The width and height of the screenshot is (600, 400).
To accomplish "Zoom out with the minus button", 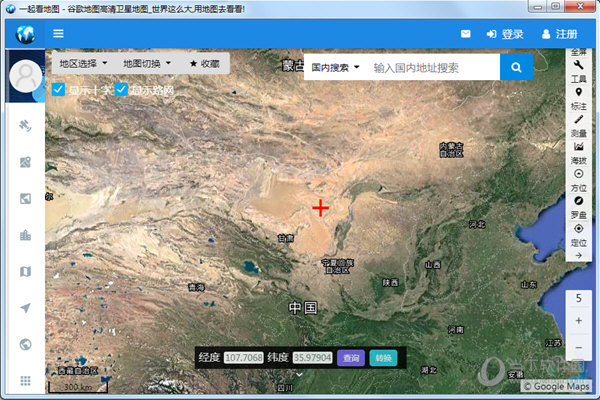I will click(579, 347).
